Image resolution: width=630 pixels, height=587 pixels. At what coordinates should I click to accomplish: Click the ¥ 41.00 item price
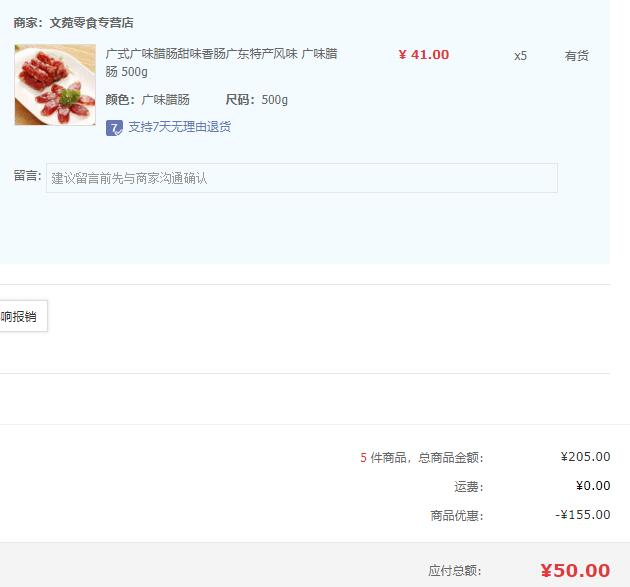tap(423, 55)
